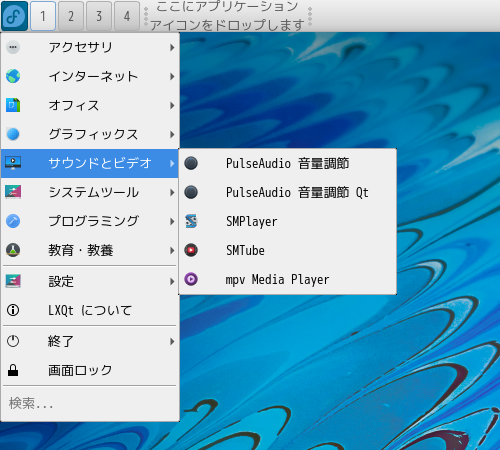The image size is (500, 450).
Task: Switch to desktop 2 in pager
Action: click(x=71, y=16)
